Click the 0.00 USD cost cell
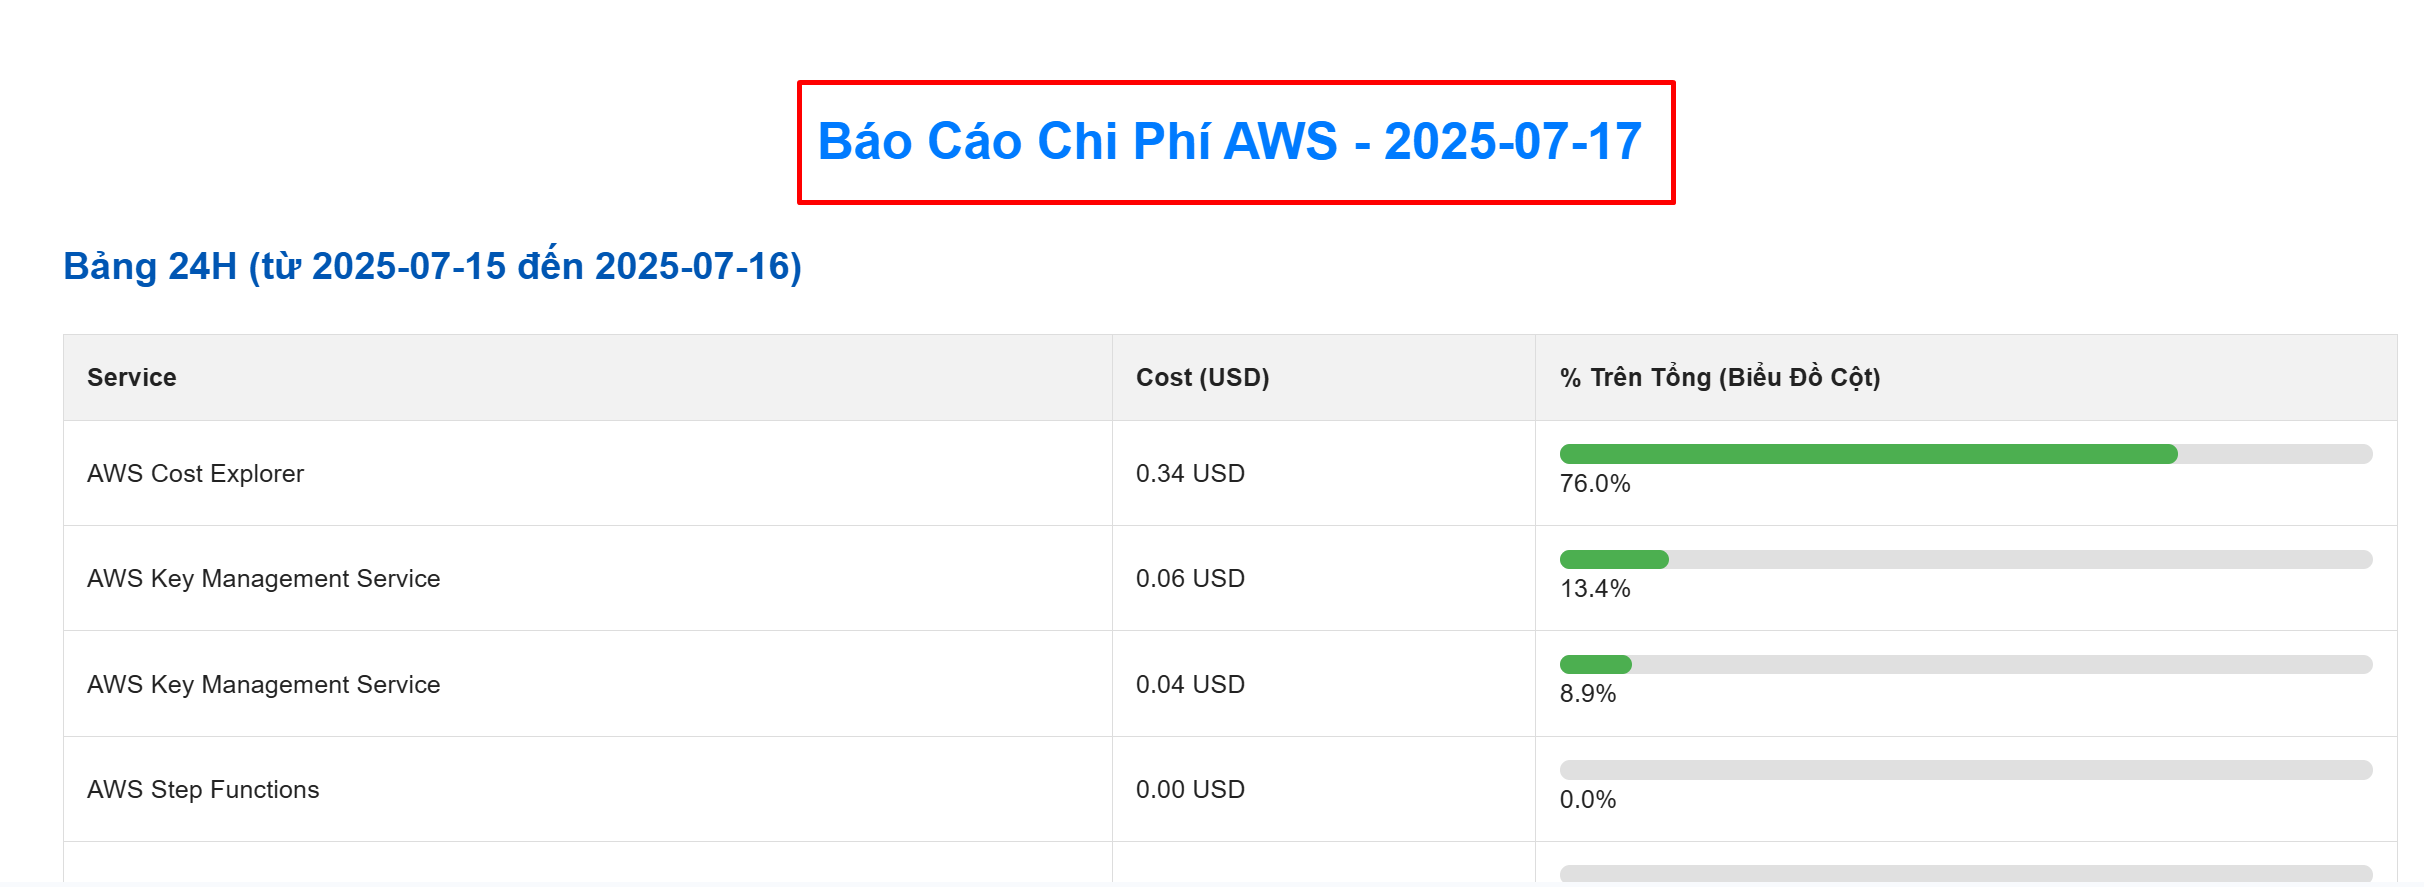This screenshot has height=887, width=2424. coord(1190,789)
